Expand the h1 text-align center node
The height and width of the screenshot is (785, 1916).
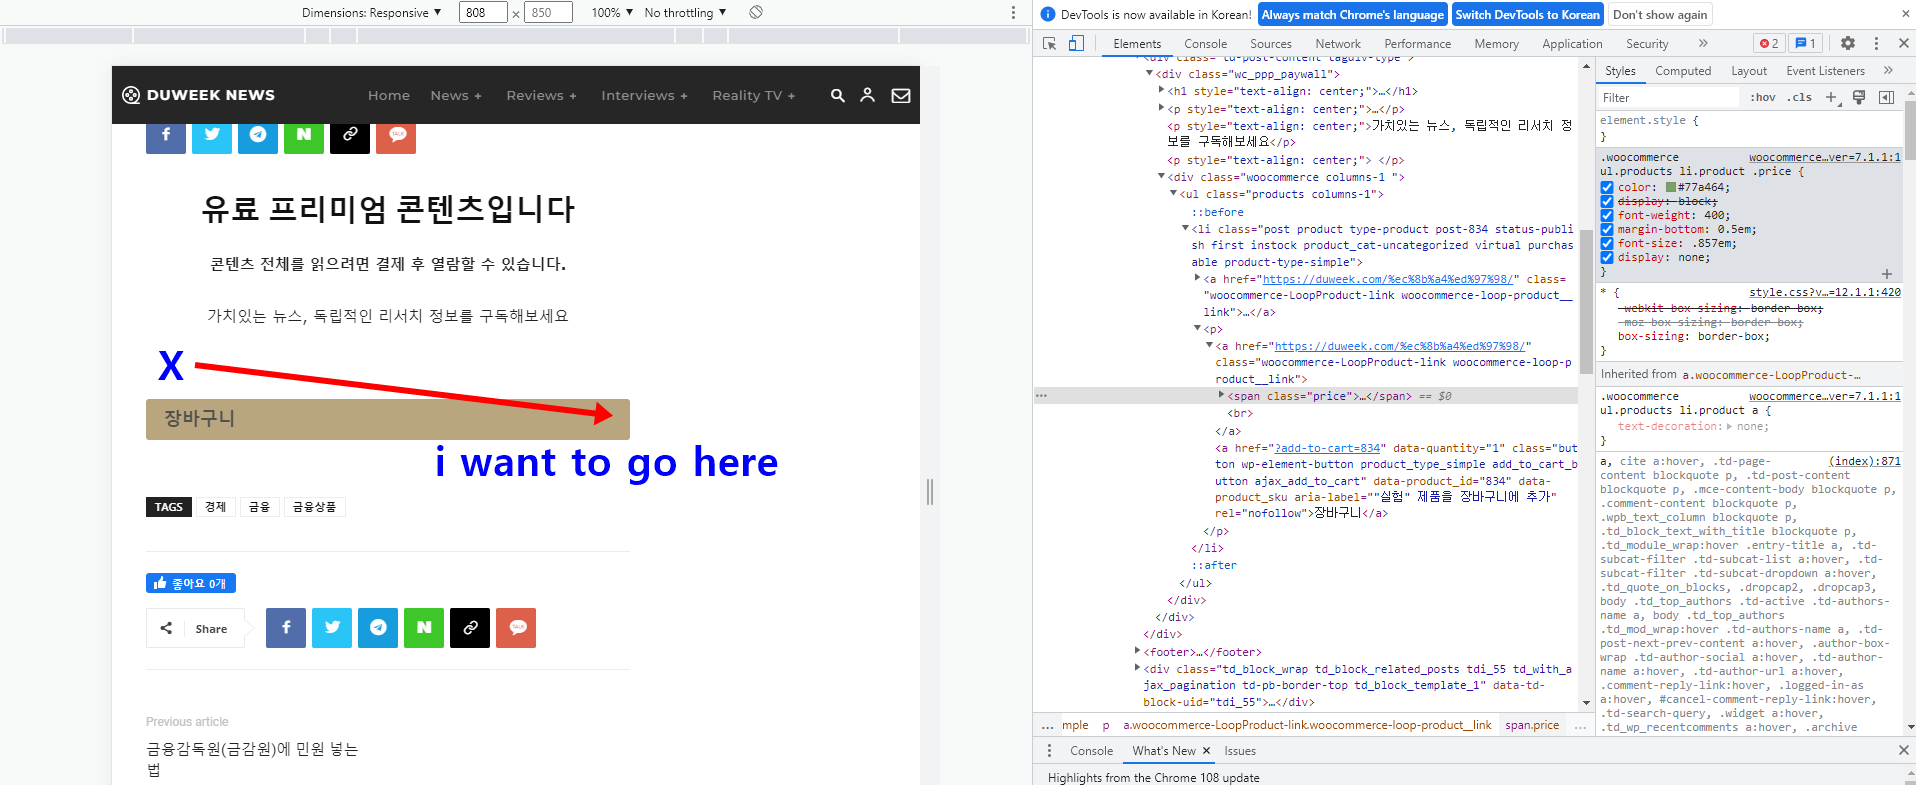pos(1161,90)
